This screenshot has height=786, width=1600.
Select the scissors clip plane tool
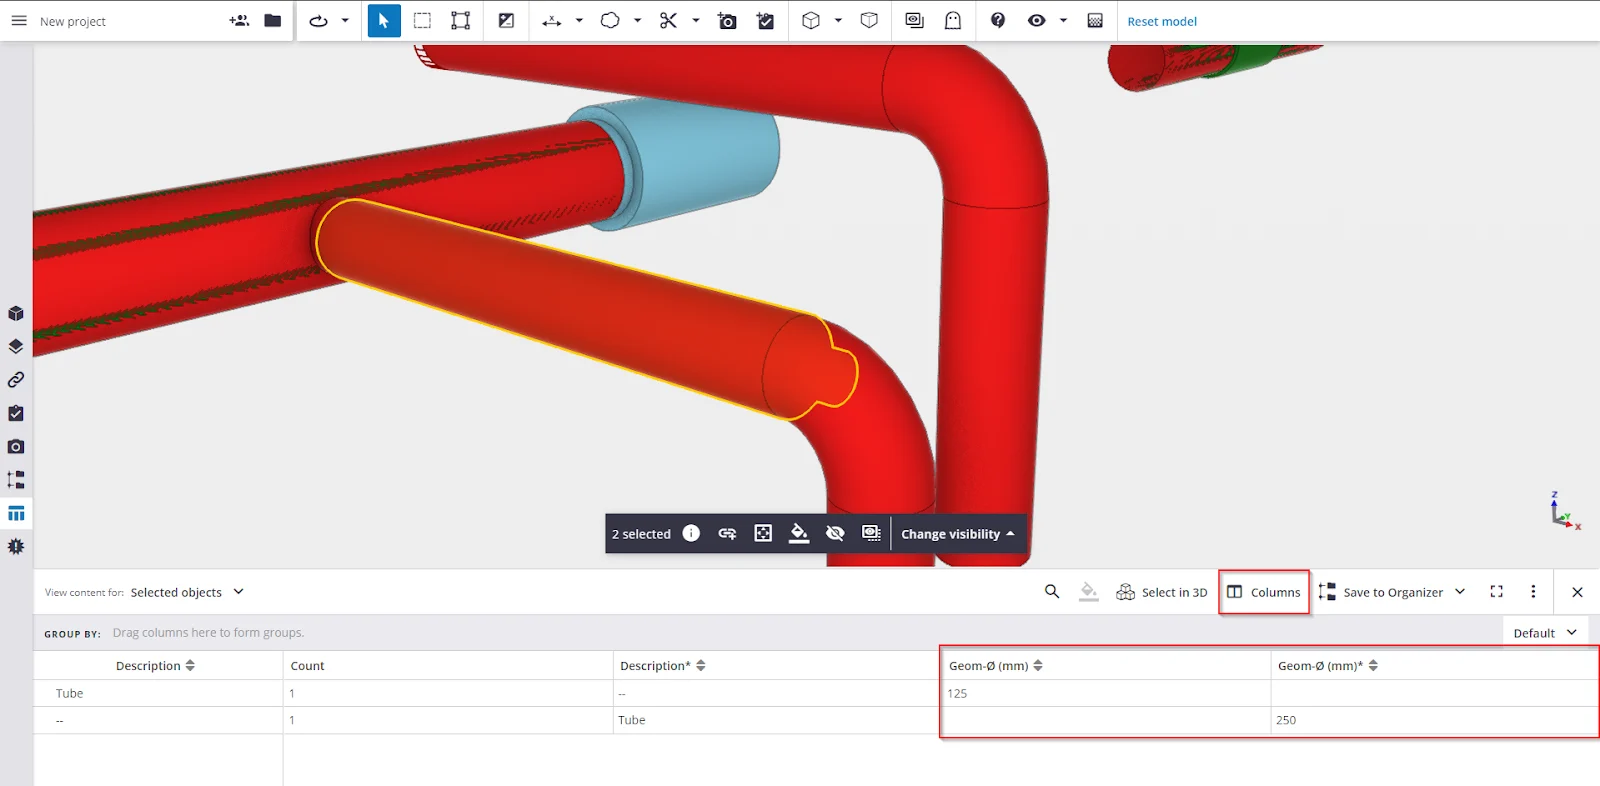pos(668,21)
